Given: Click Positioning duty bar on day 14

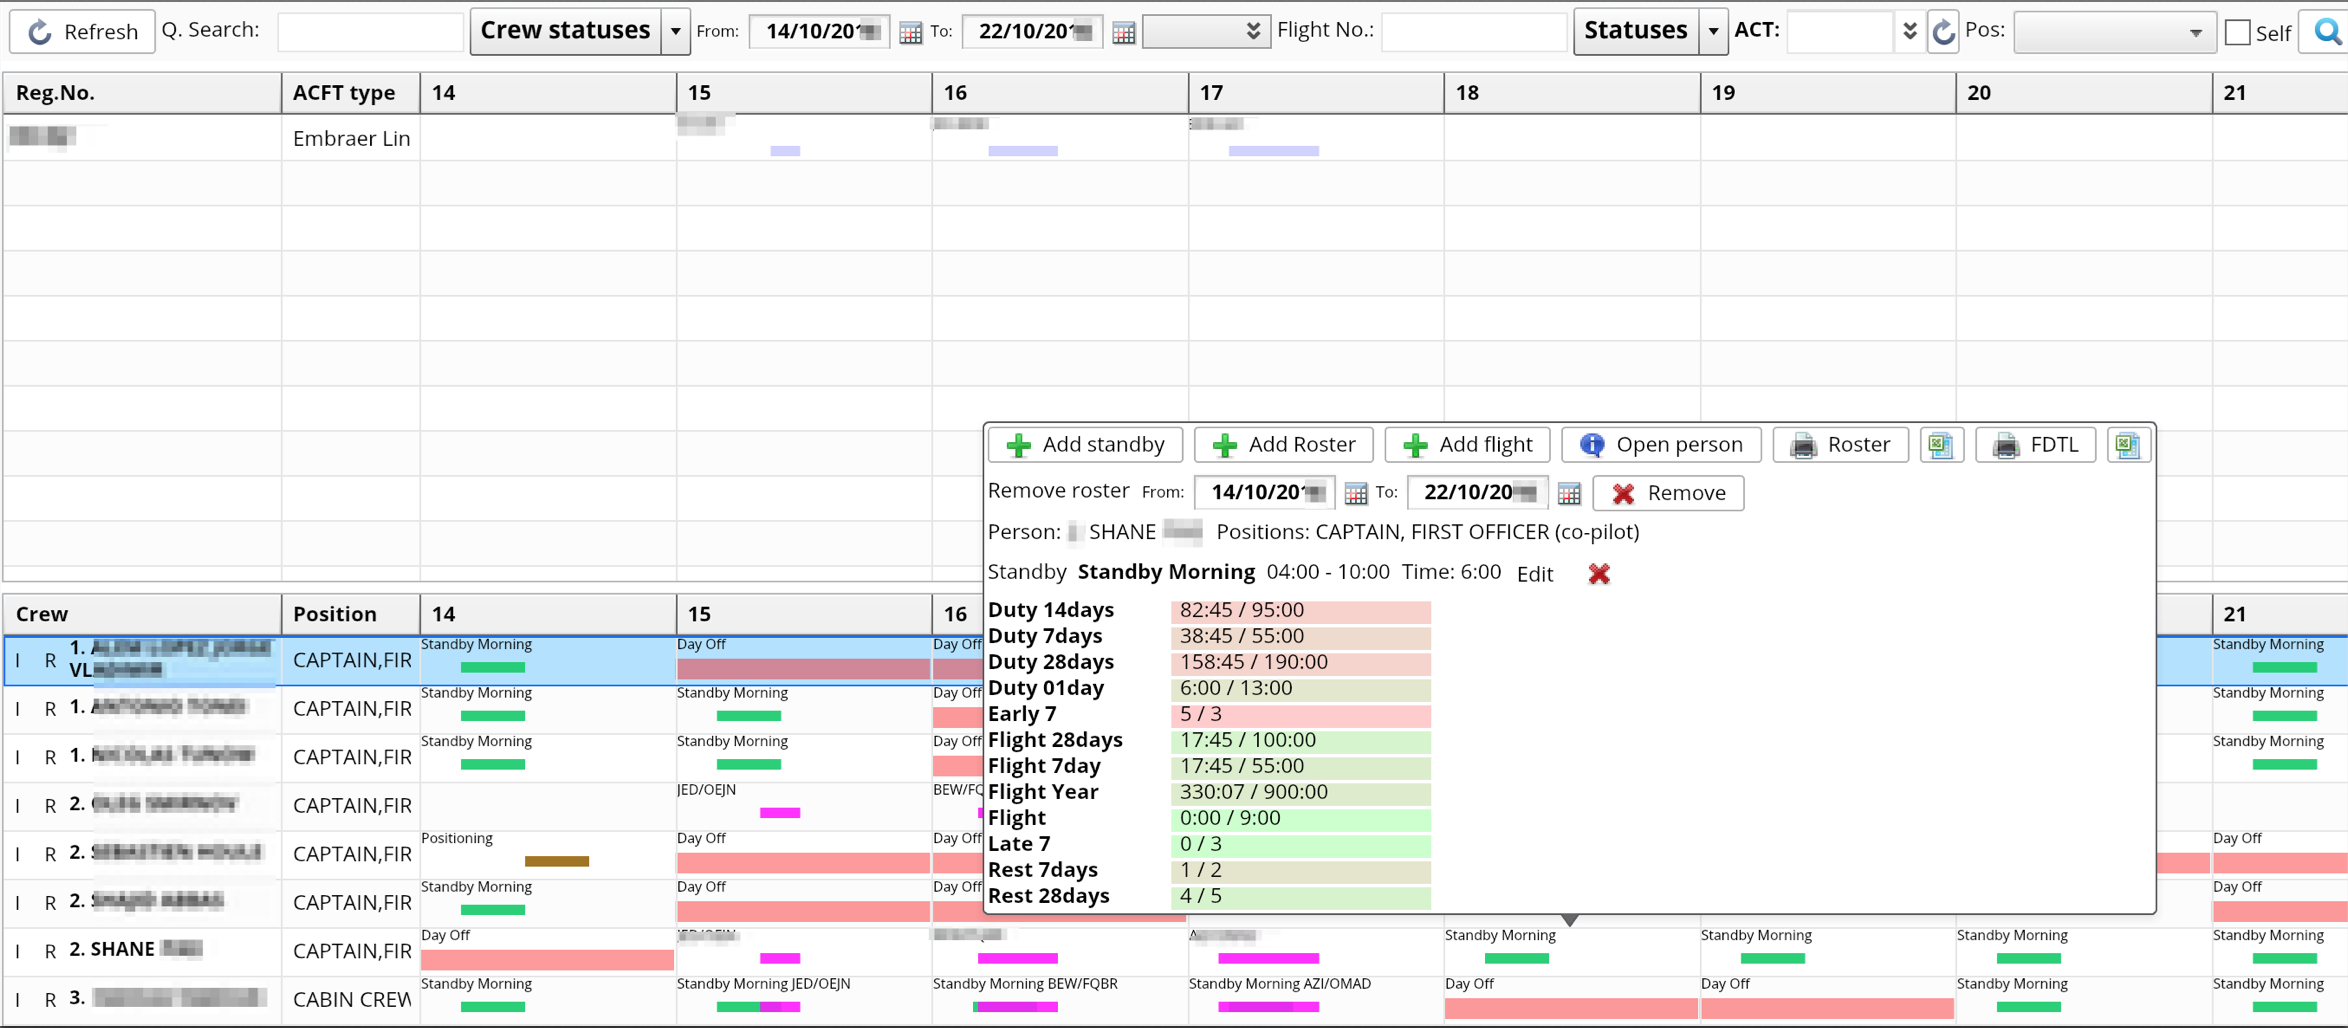Looking at the screenshot, I should click(557, 861).
